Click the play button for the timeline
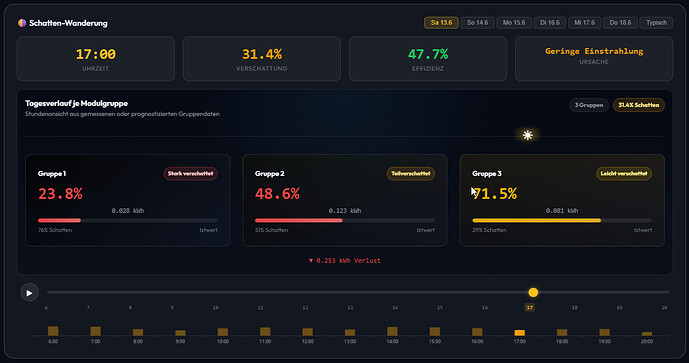This screenshot has width=689, height=363. tap(29, 293)
